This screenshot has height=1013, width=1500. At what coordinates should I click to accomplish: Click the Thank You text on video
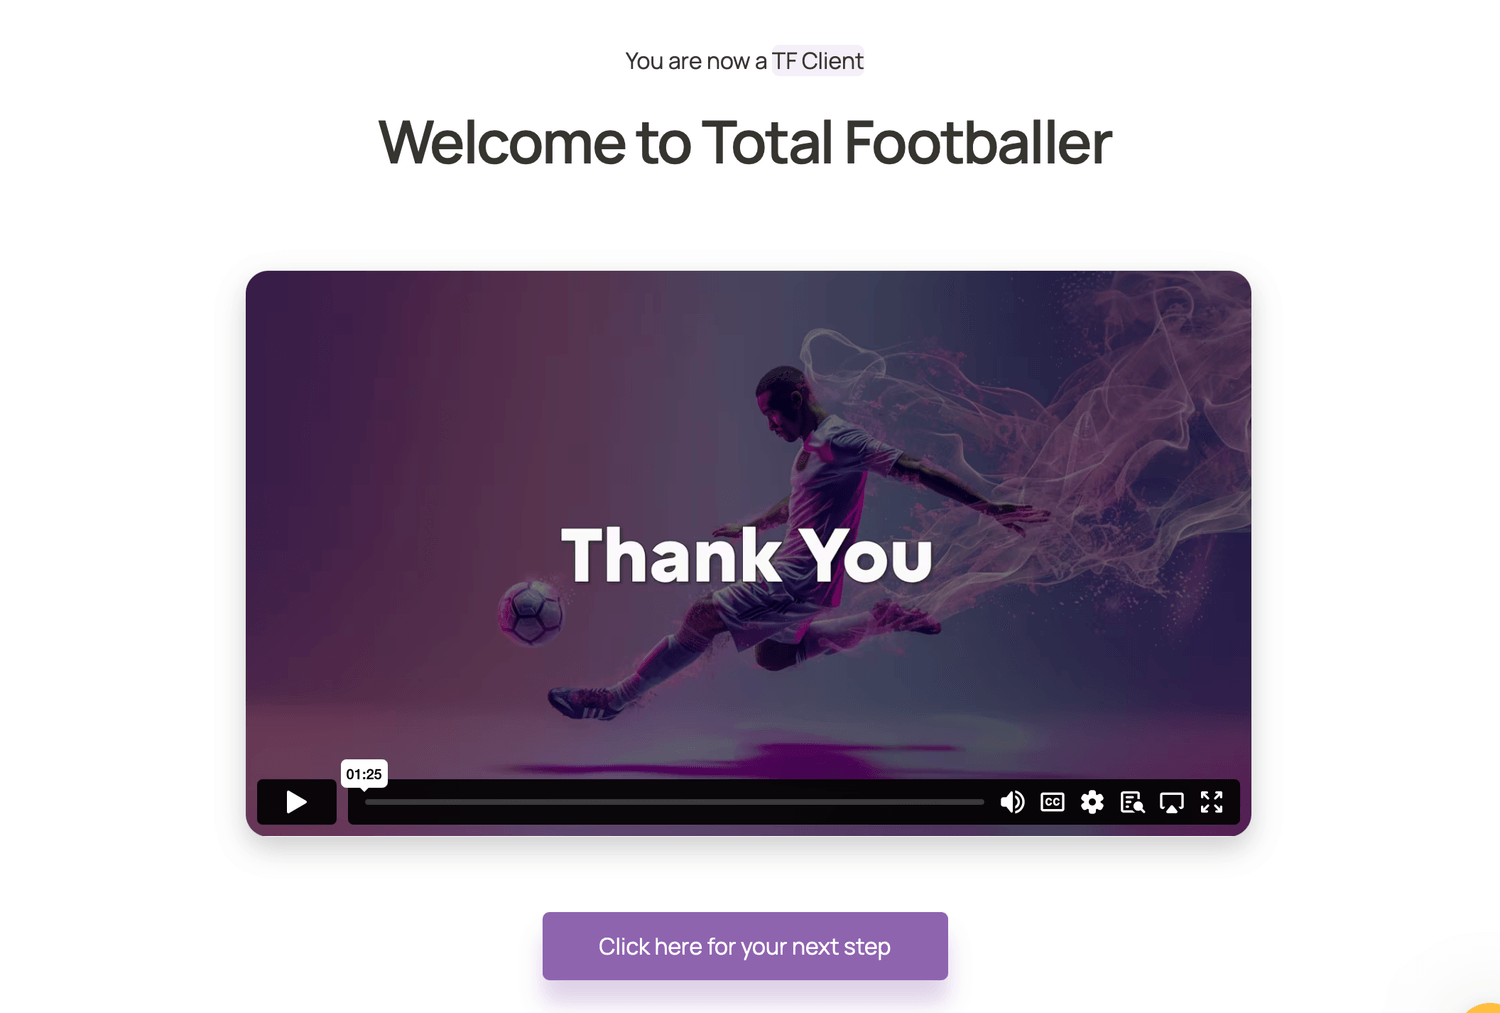coord(747,554)
